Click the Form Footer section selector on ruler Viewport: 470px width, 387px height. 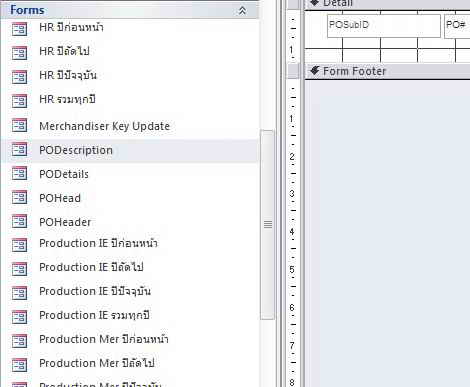(x=293, y=71)
